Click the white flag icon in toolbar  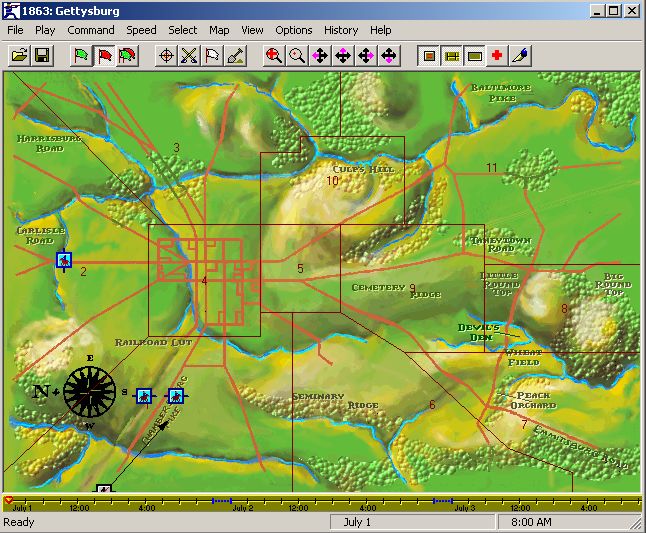coord(212,56)
